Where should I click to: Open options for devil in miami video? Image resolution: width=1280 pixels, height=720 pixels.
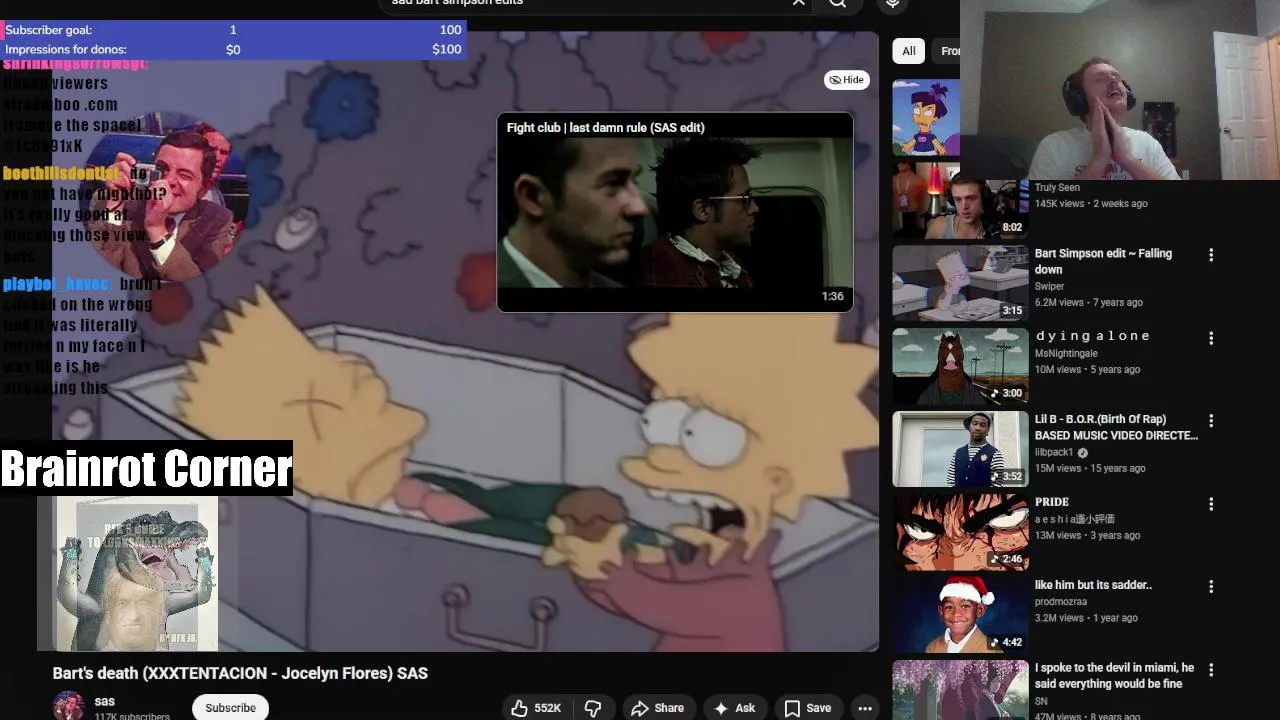point(1211,670)
